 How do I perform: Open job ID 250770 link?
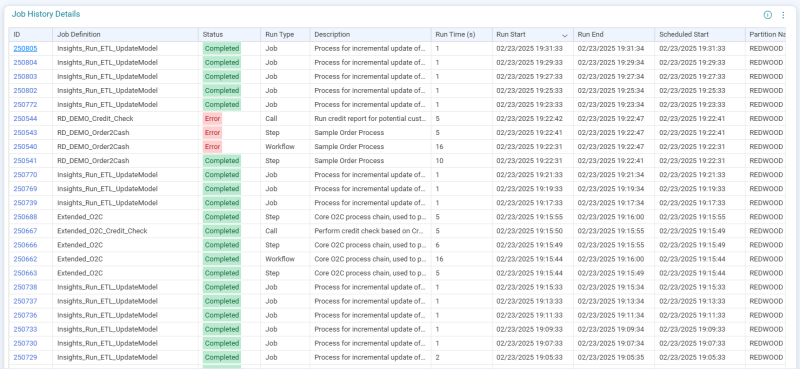pyautogui.click(x=25, y=175)
